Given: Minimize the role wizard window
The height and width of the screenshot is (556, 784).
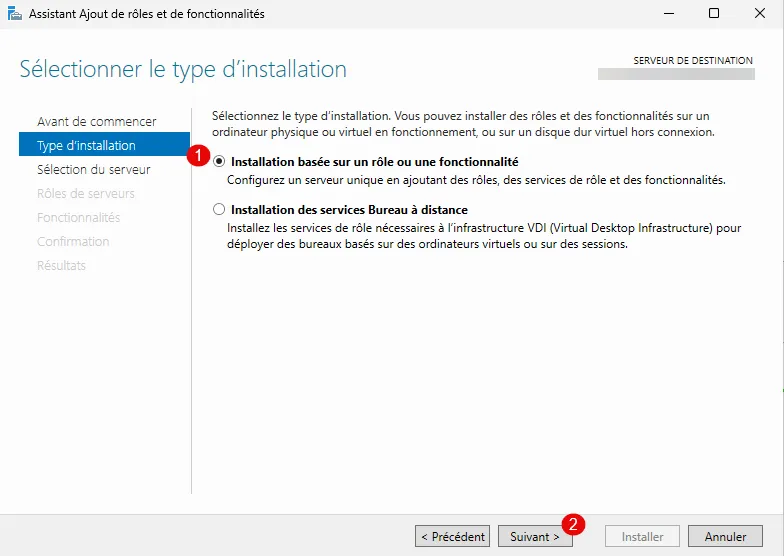Looking at the screenshot, I should 667,14.
